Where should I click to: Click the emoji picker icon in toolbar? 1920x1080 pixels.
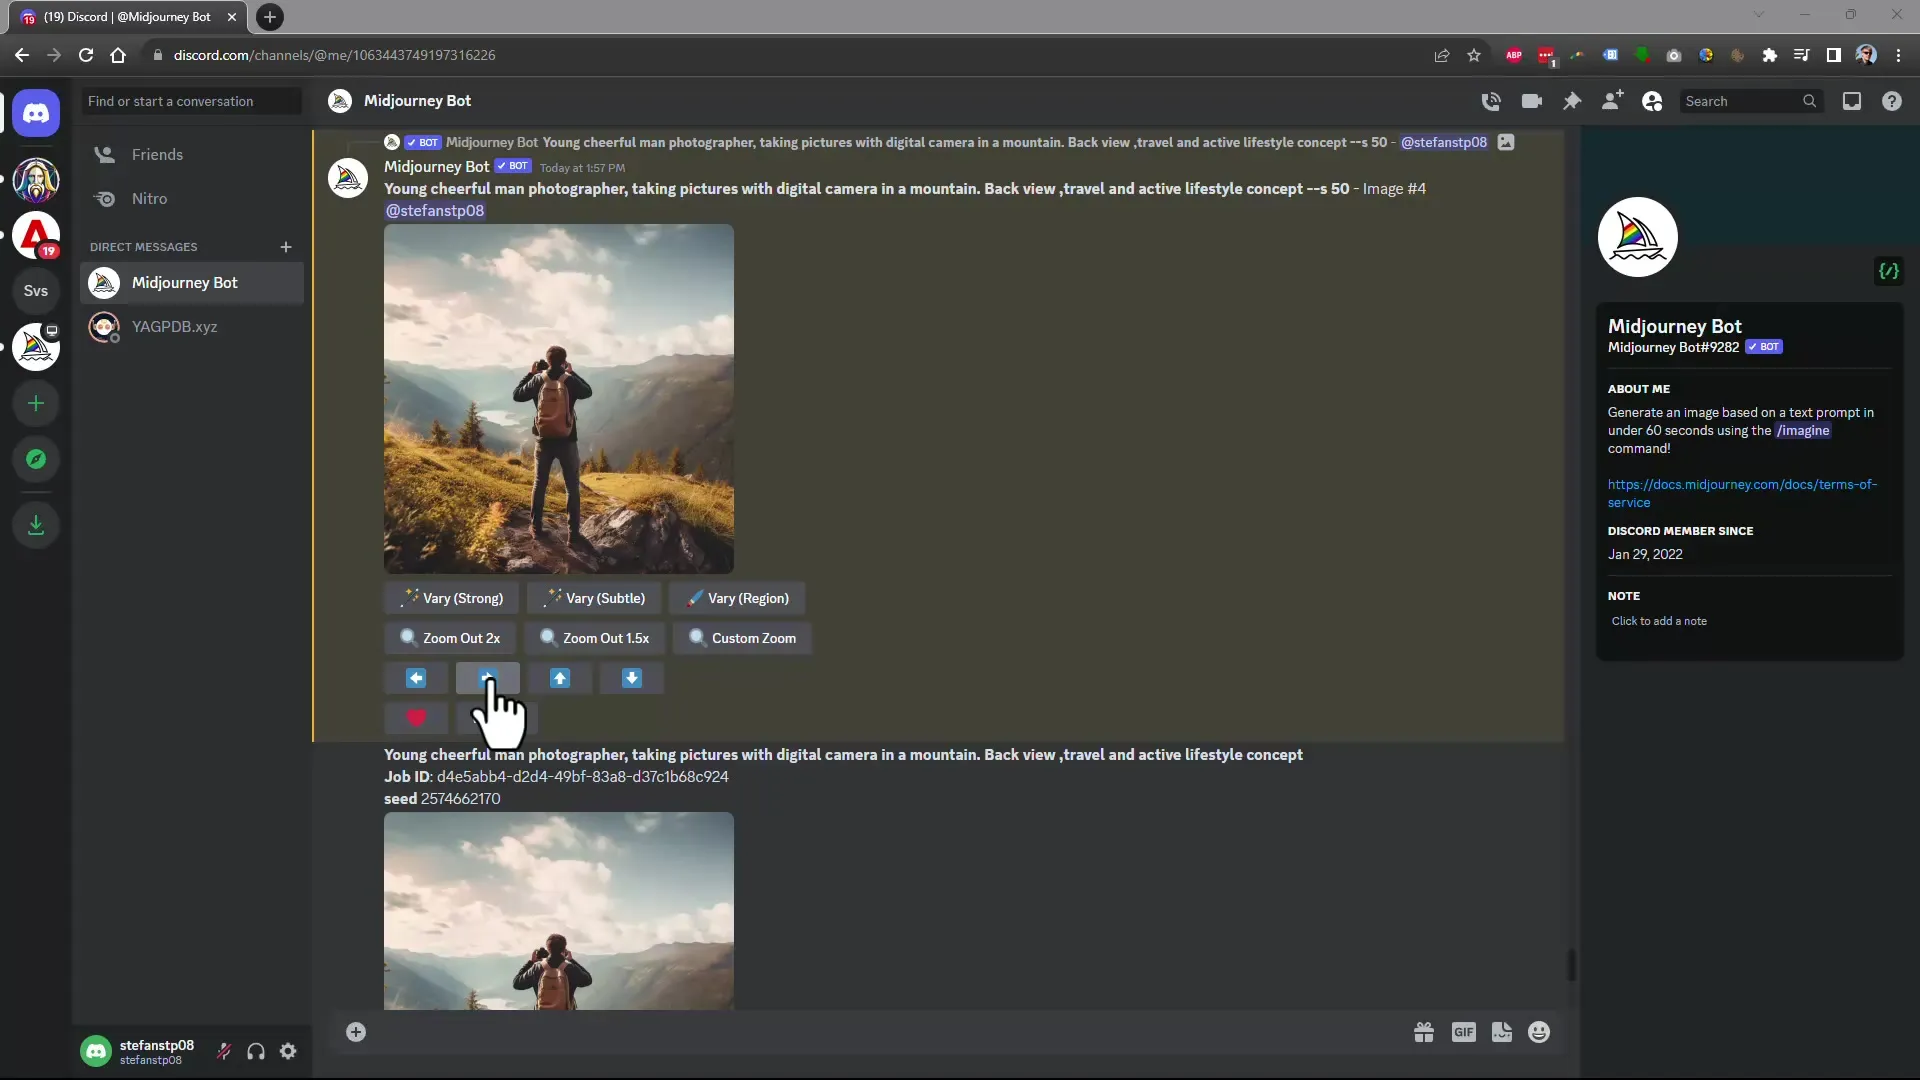tap(1539, 1031)
